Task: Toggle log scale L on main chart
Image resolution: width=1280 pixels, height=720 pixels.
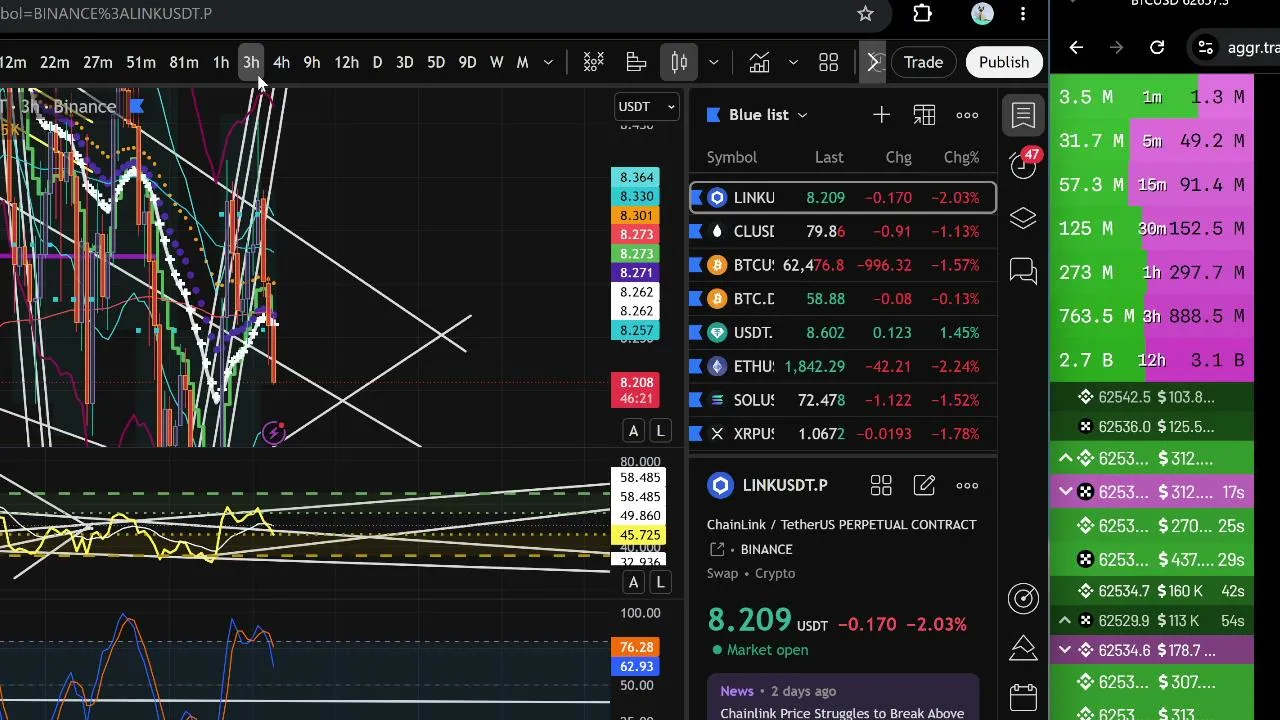Action: 660,431
